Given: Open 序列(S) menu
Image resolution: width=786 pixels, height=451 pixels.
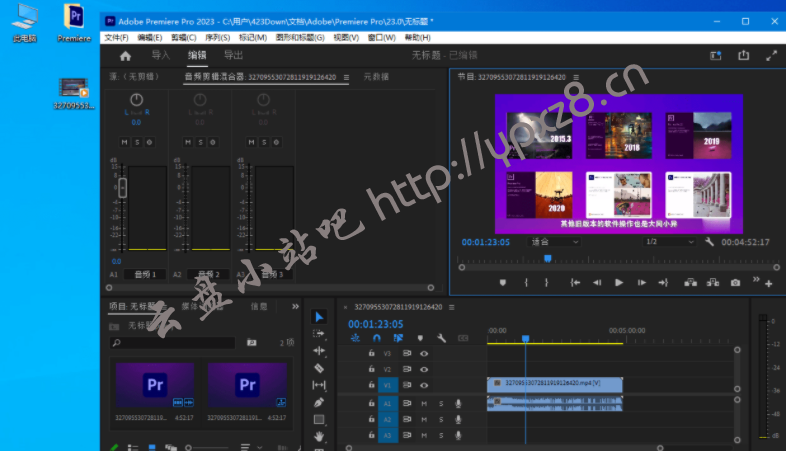Looking at the screenshot, I should pos(218,38).
